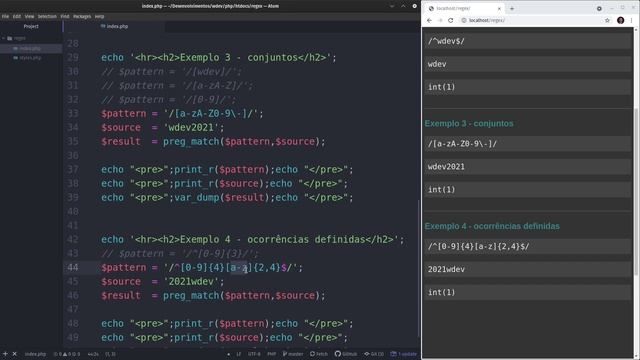Open the Chrome three-dot menu
This screenshot has height=360, width=640.
click(x=632, y=20)
